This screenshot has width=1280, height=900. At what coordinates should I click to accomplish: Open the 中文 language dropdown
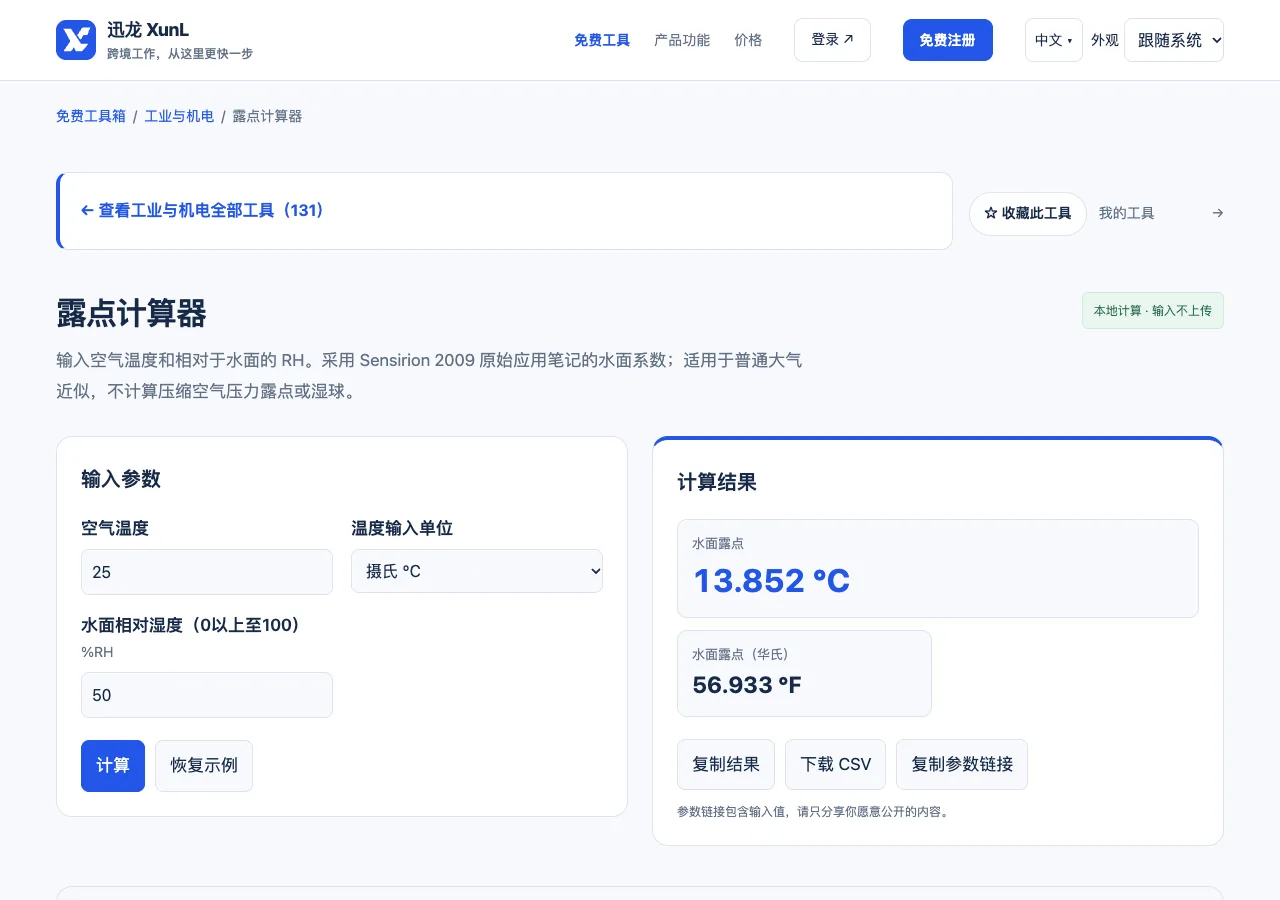click(1054, 40)
